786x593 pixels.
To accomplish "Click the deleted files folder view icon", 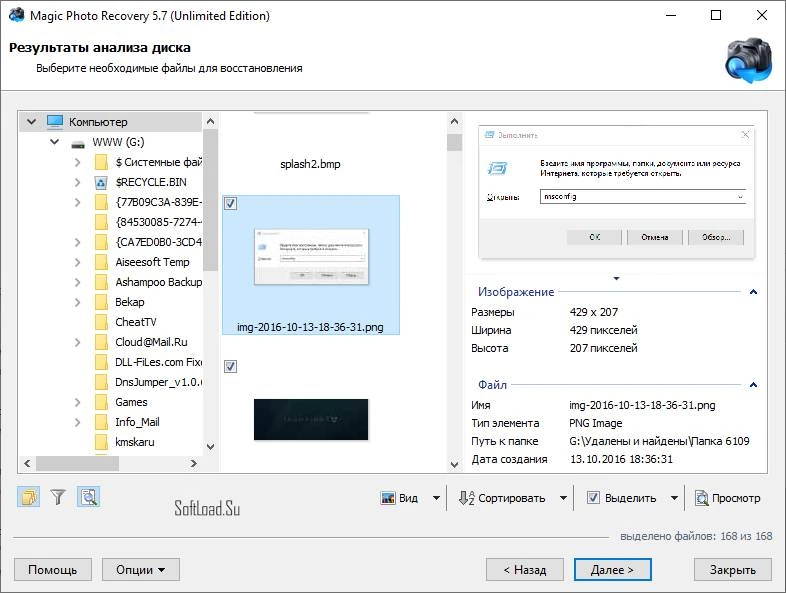I will pyautogui.click(x=29, y=497).
